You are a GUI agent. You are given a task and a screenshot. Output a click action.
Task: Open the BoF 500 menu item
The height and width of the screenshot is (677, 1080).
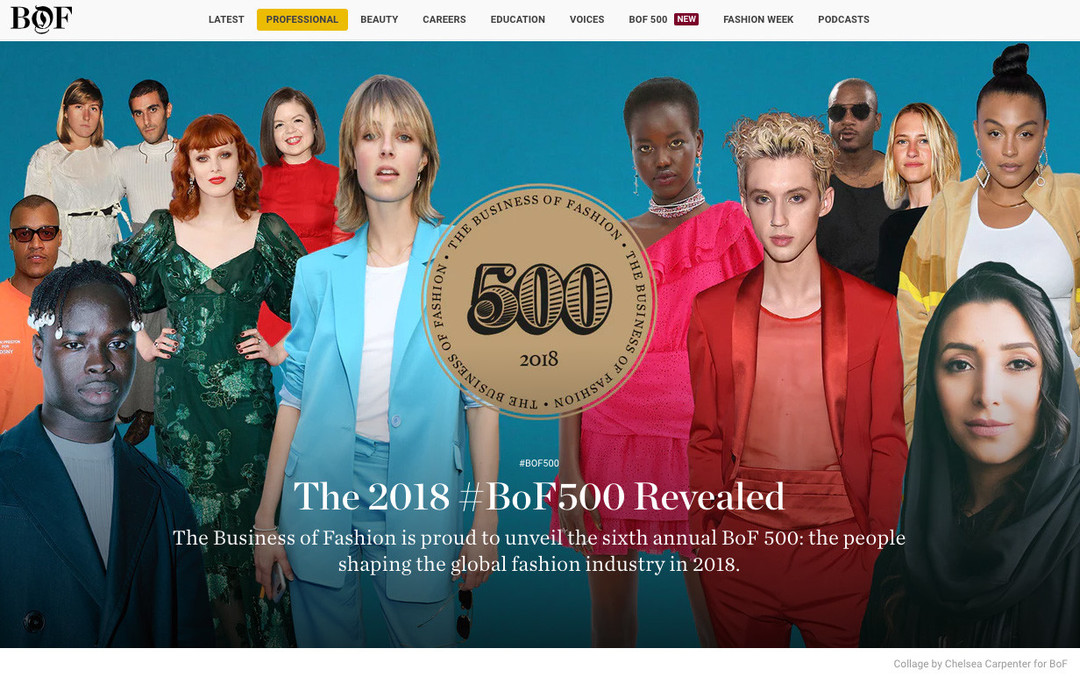pos(647,19)
